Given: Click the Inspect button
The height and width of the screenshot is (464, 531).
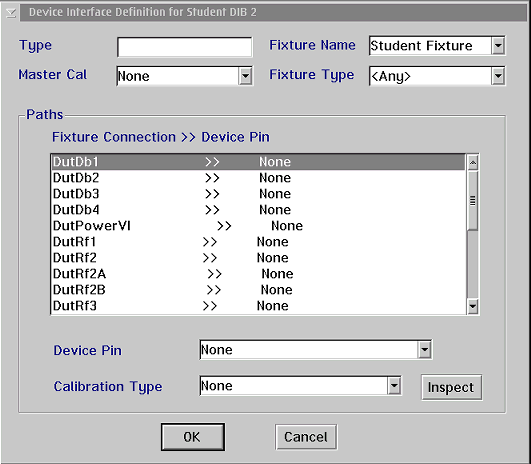Looking at the screenshot, I should click(451, 387).
